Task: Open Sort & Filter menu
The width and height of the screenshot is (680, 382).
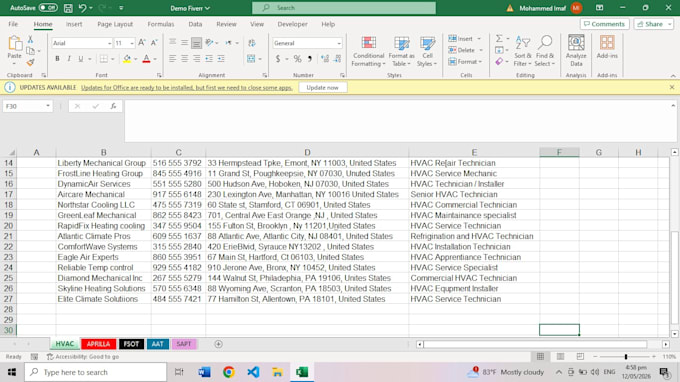Action: coord(523,51)
